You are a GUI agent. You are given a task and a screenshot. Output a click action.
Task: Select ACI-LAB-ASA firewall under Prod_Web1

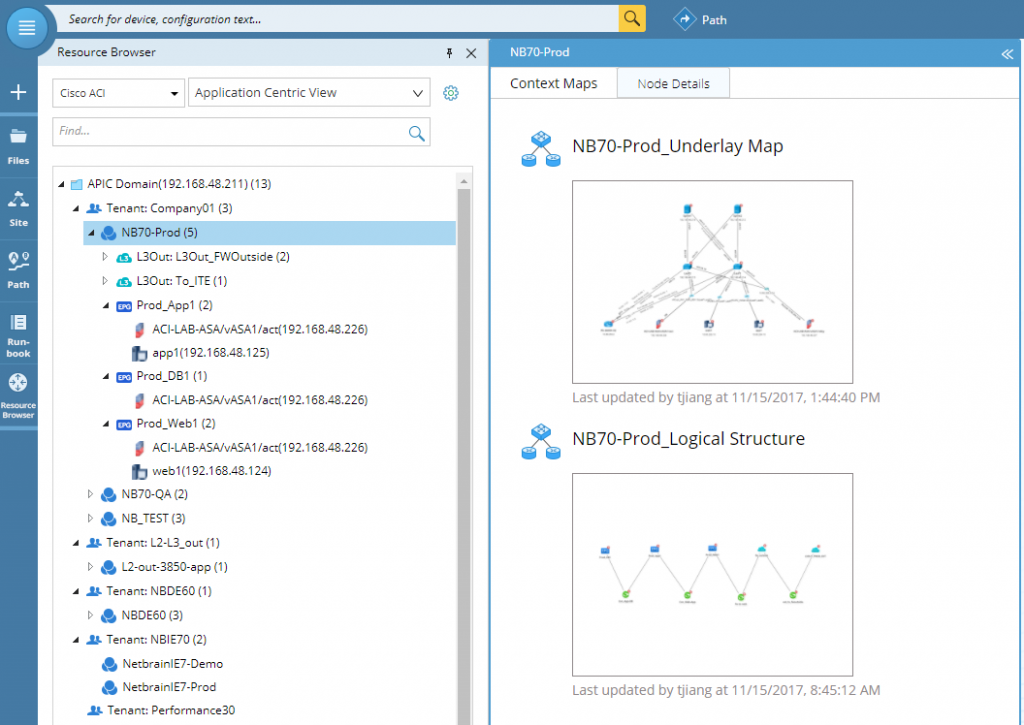259,447
